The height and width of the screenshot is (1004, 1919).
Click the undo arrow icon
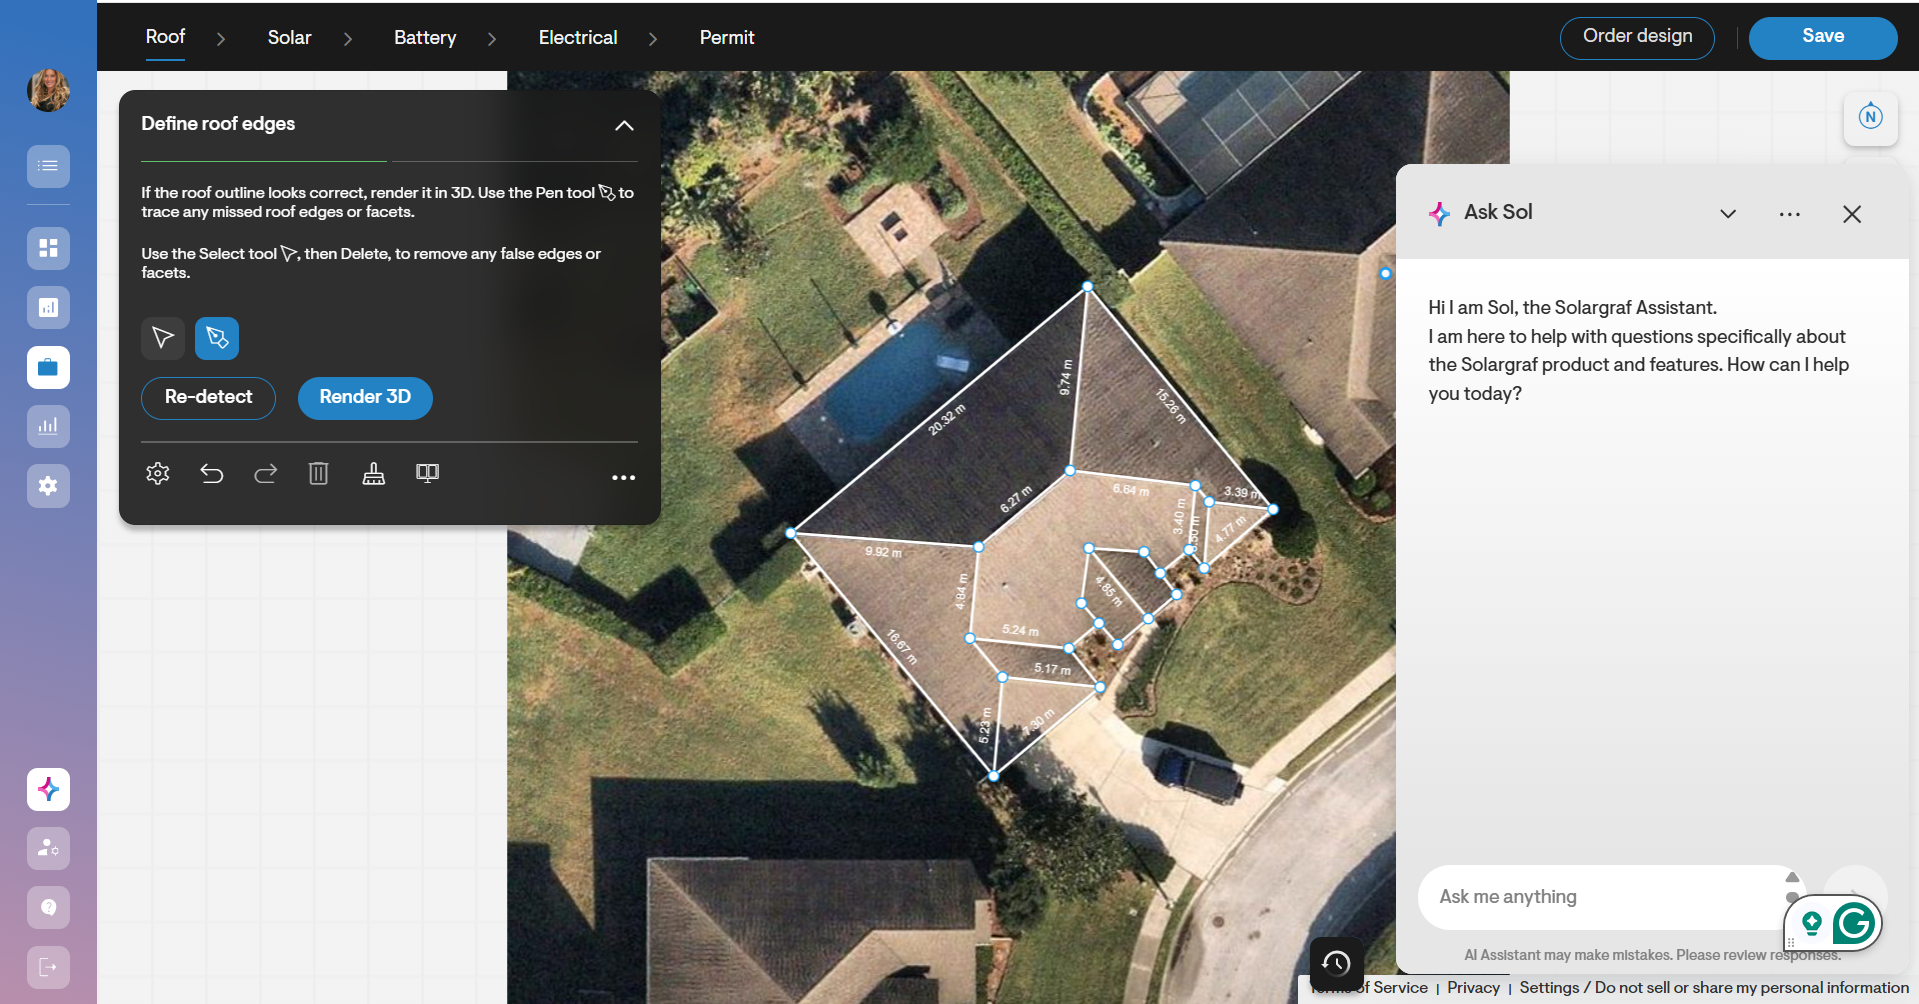click(x=211, y=474)
